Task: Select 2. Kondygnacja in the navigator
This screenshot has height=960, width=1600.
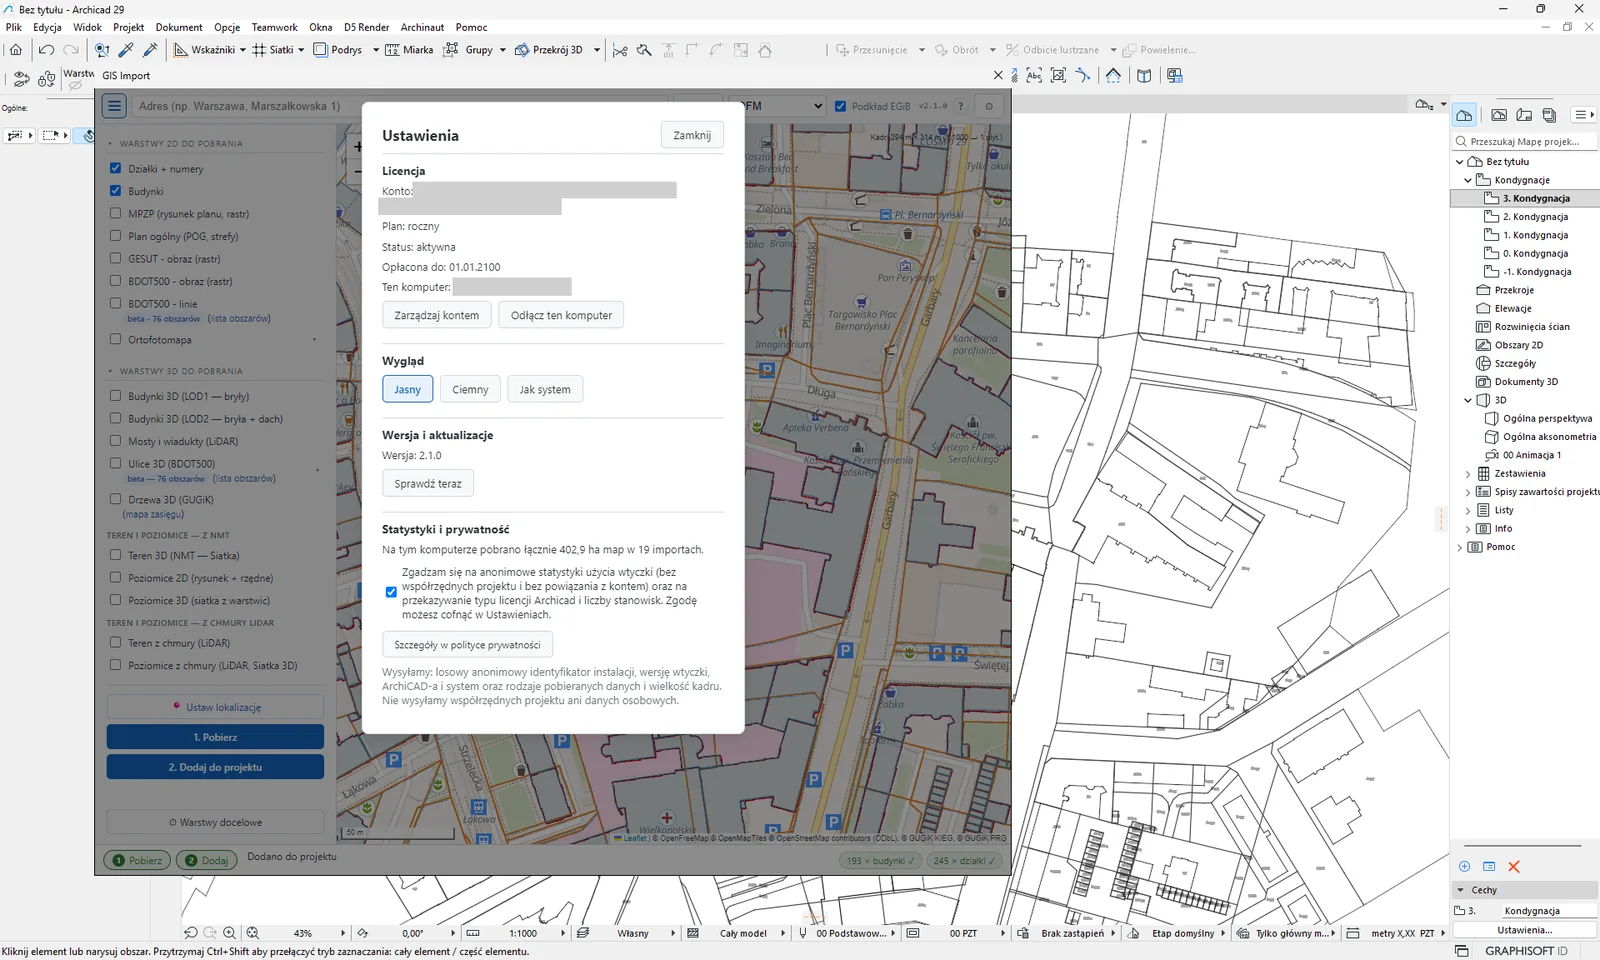Action: point(1535,217)
